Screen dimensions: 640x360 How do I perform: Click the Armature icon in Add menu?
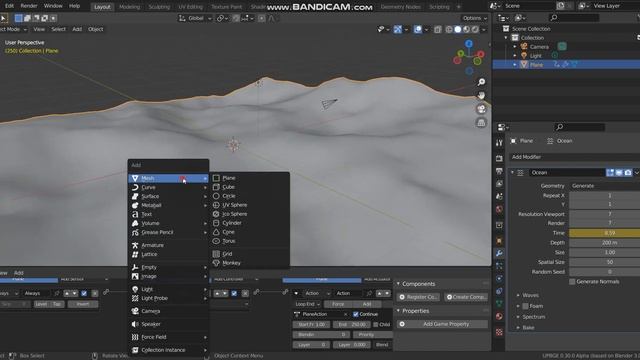coord(135,245)
